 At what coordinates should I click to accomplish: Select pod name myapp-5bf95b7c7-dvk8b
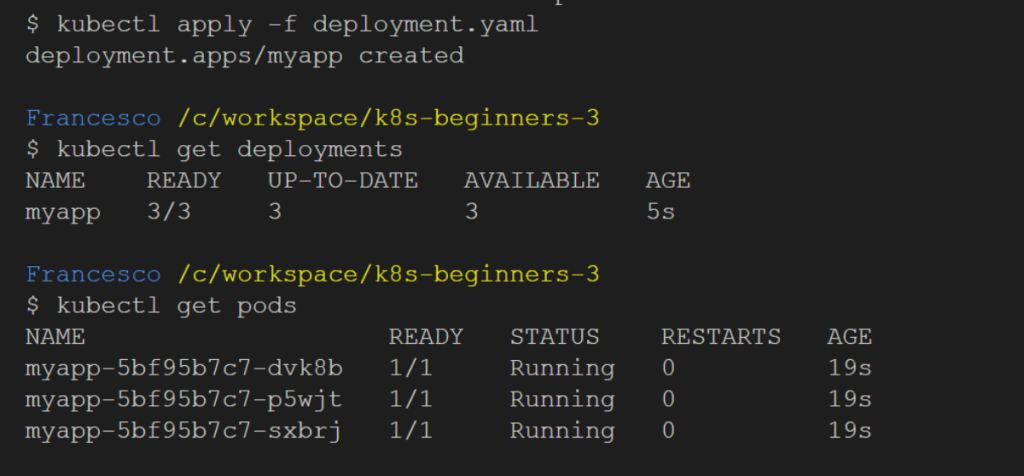(183, 368)
